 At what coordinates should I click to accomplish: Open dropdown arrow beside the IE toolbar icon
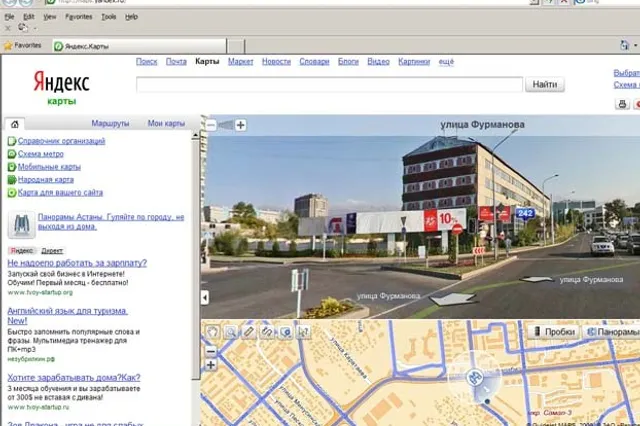35,28
